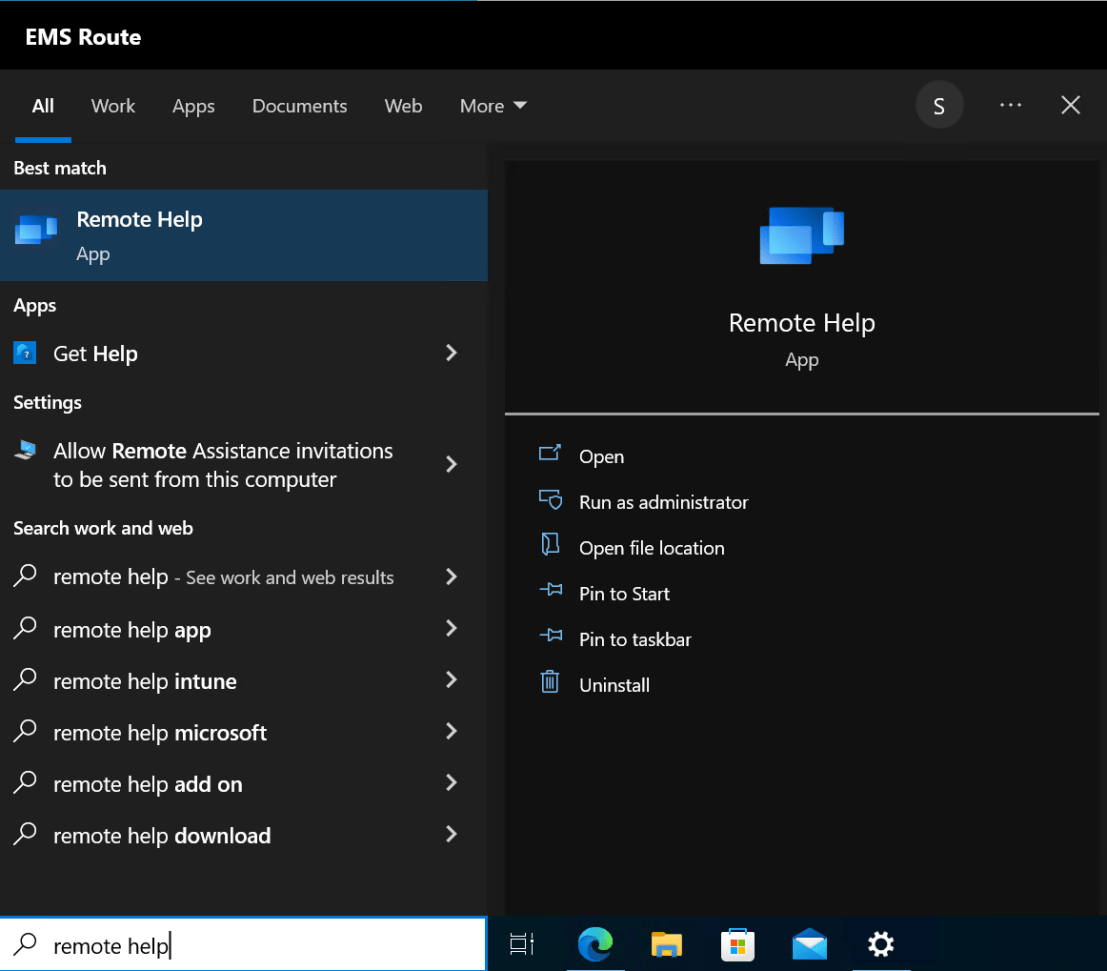Click the Run as administrator icon
The image size is (1107, 971).
[x=551, y=501]
